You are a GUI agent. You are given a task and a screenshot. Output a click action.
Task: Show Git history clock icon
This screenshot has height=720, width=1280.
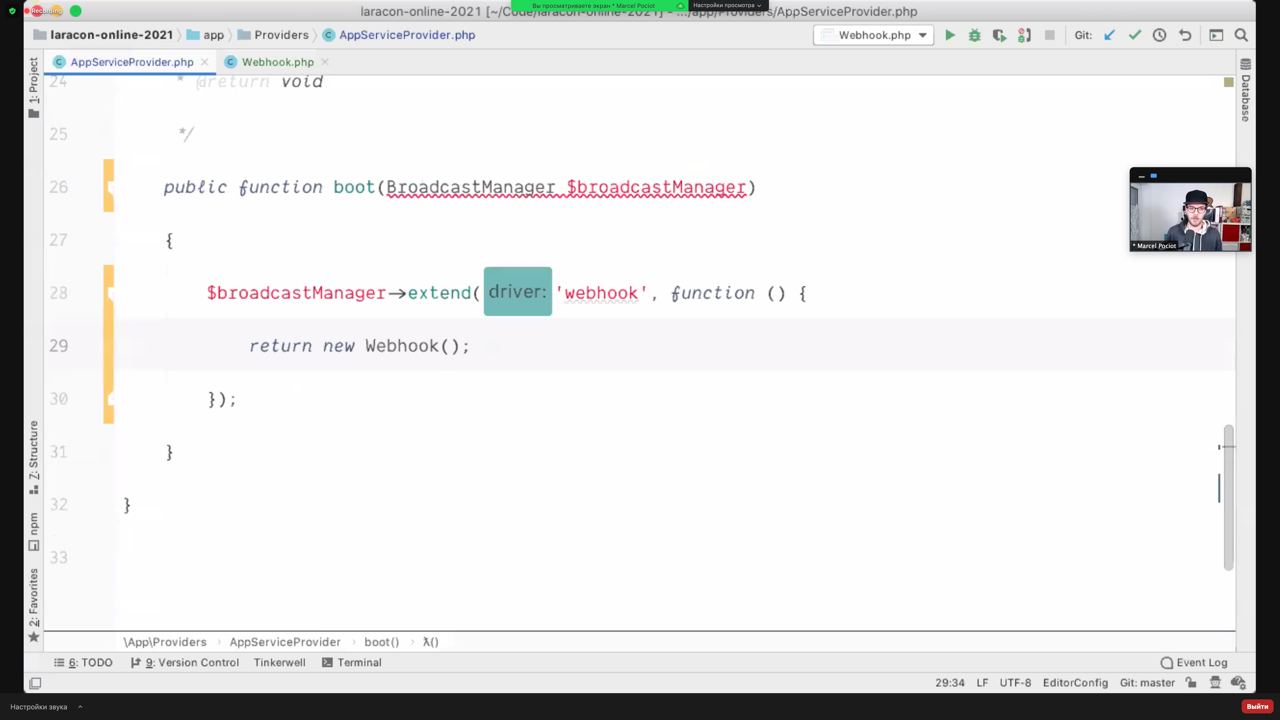[1159, 35]
